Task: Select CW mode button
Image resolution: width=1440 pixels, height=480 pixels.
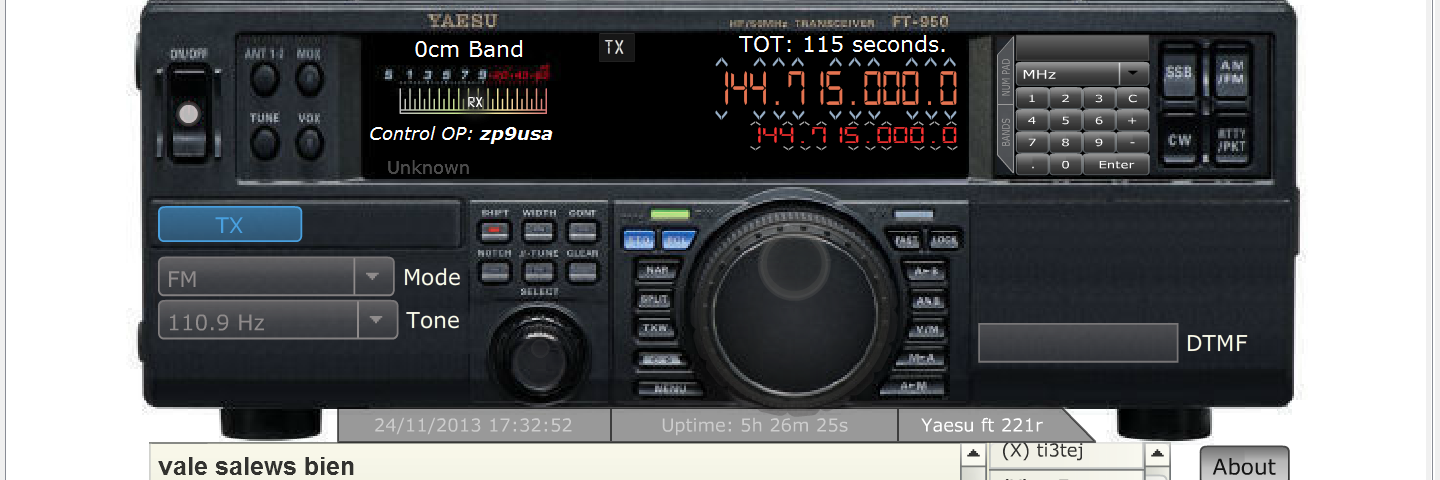Action: tap(1180, 141)
